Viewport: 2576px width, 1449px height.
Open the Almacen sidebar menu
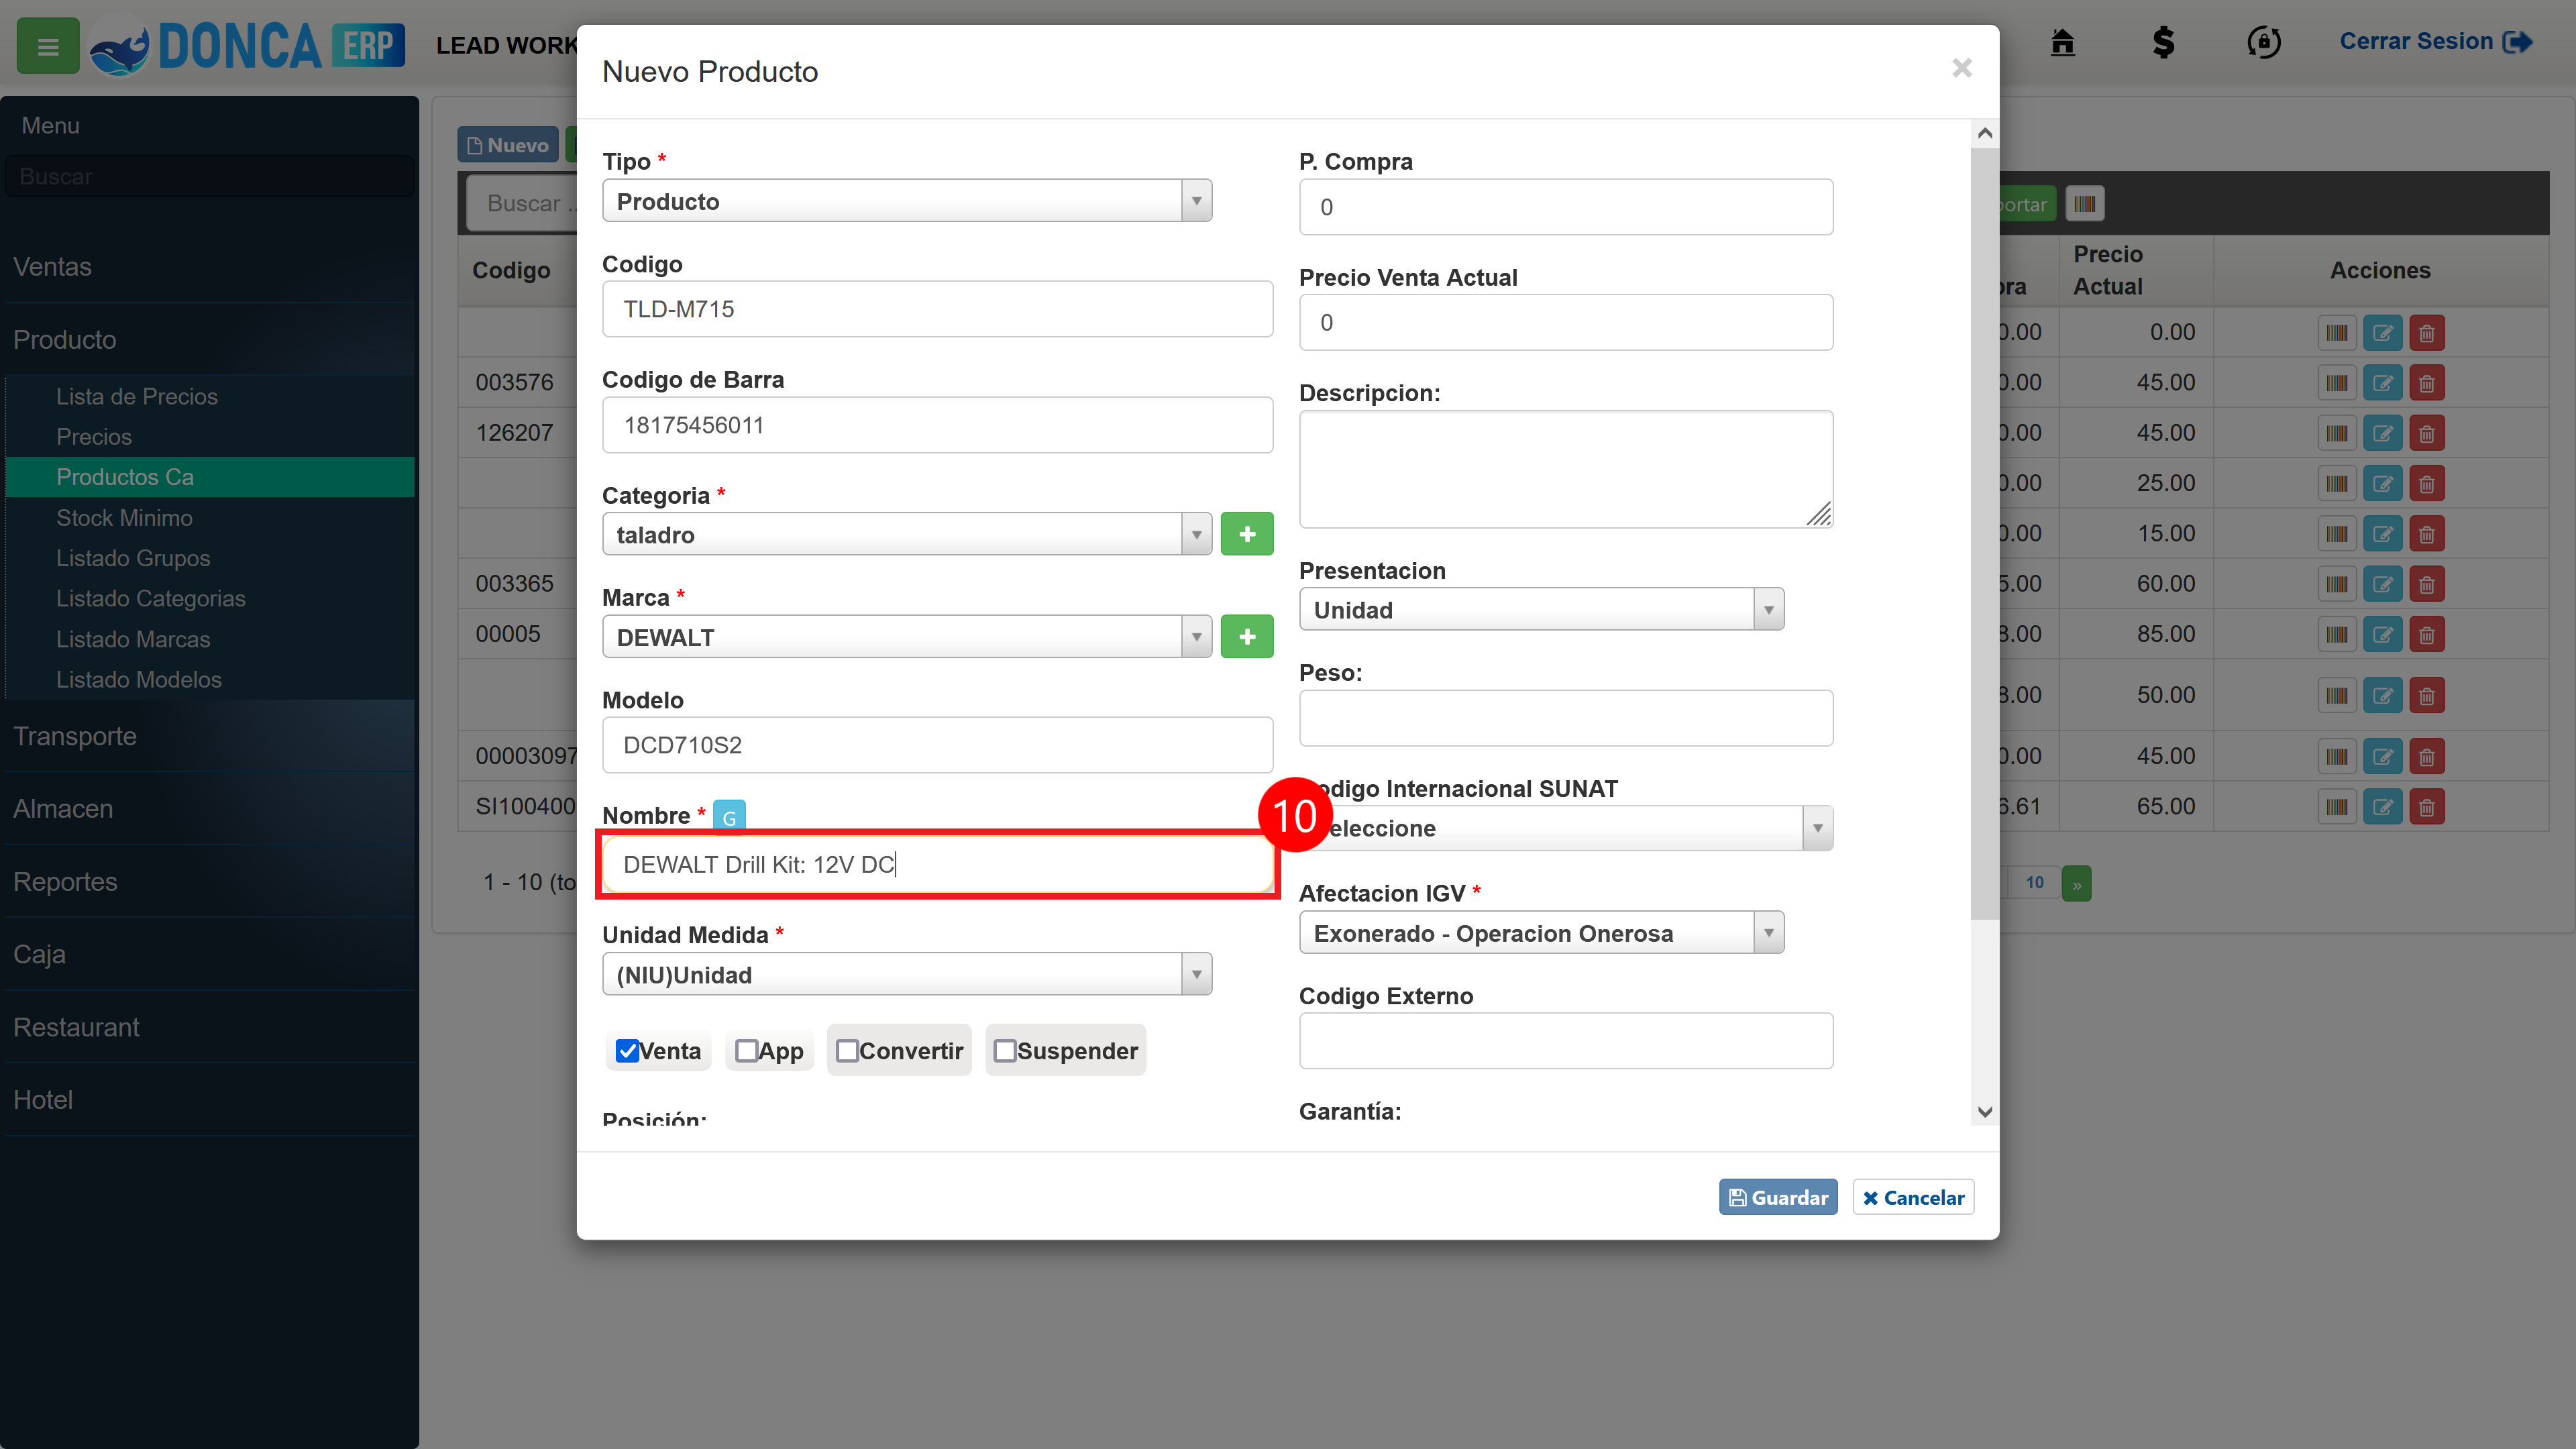(210, 808)
